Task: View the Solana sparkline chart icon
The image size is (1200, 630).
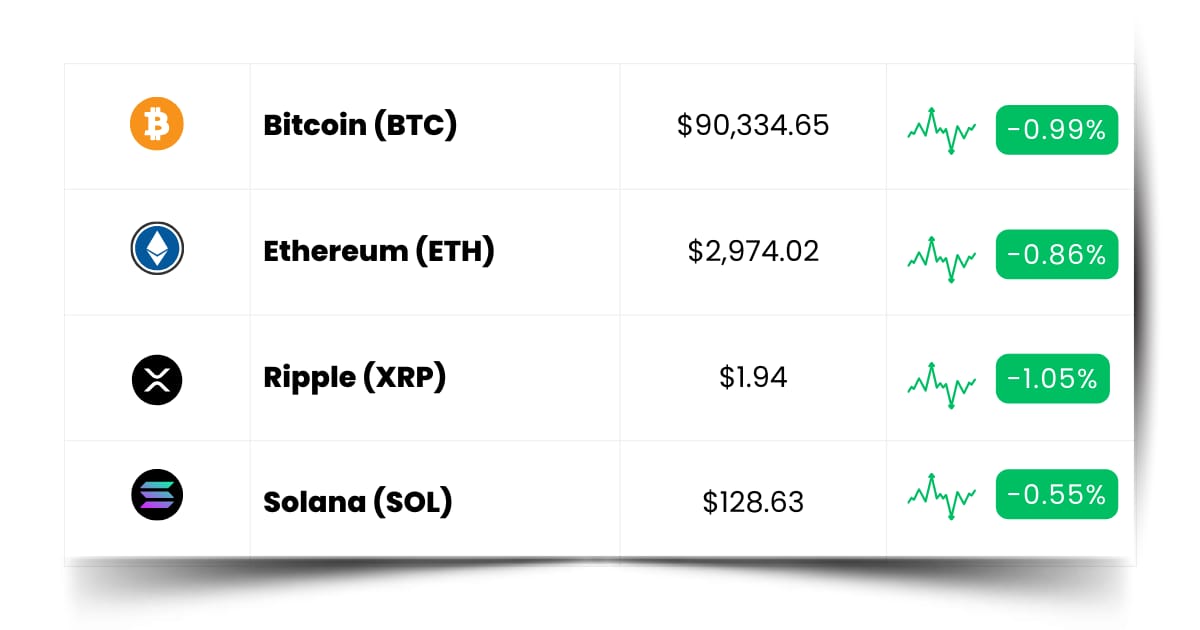Action: (x=941, y=496)
